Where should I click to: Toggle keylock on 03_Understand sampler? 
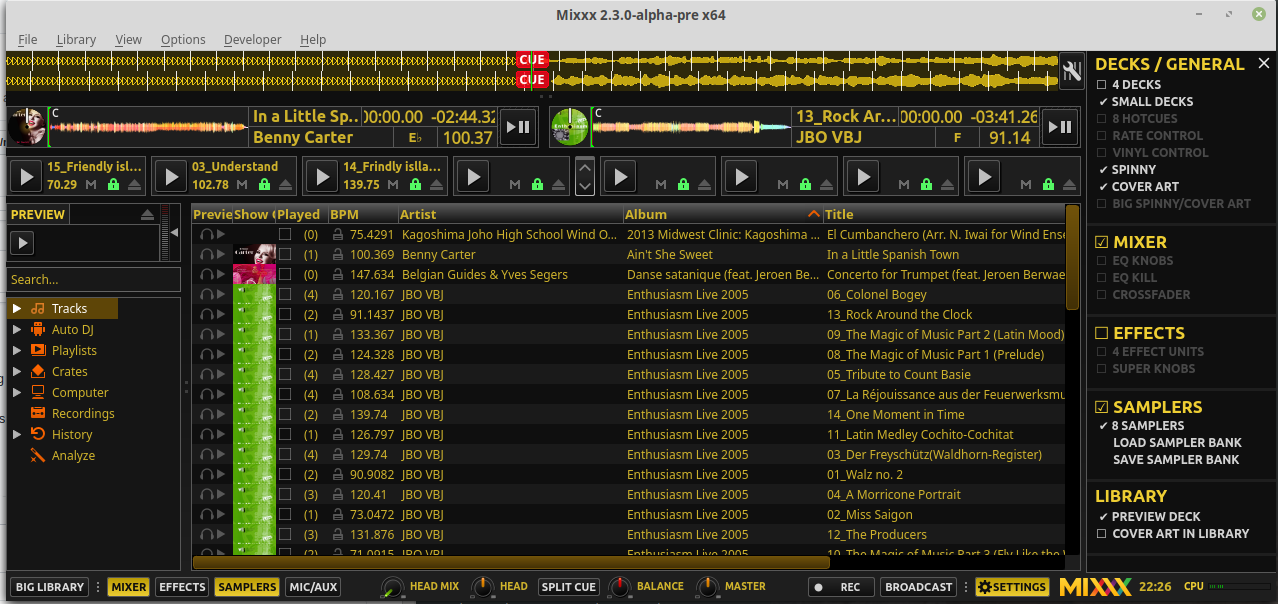coord(264,185)
